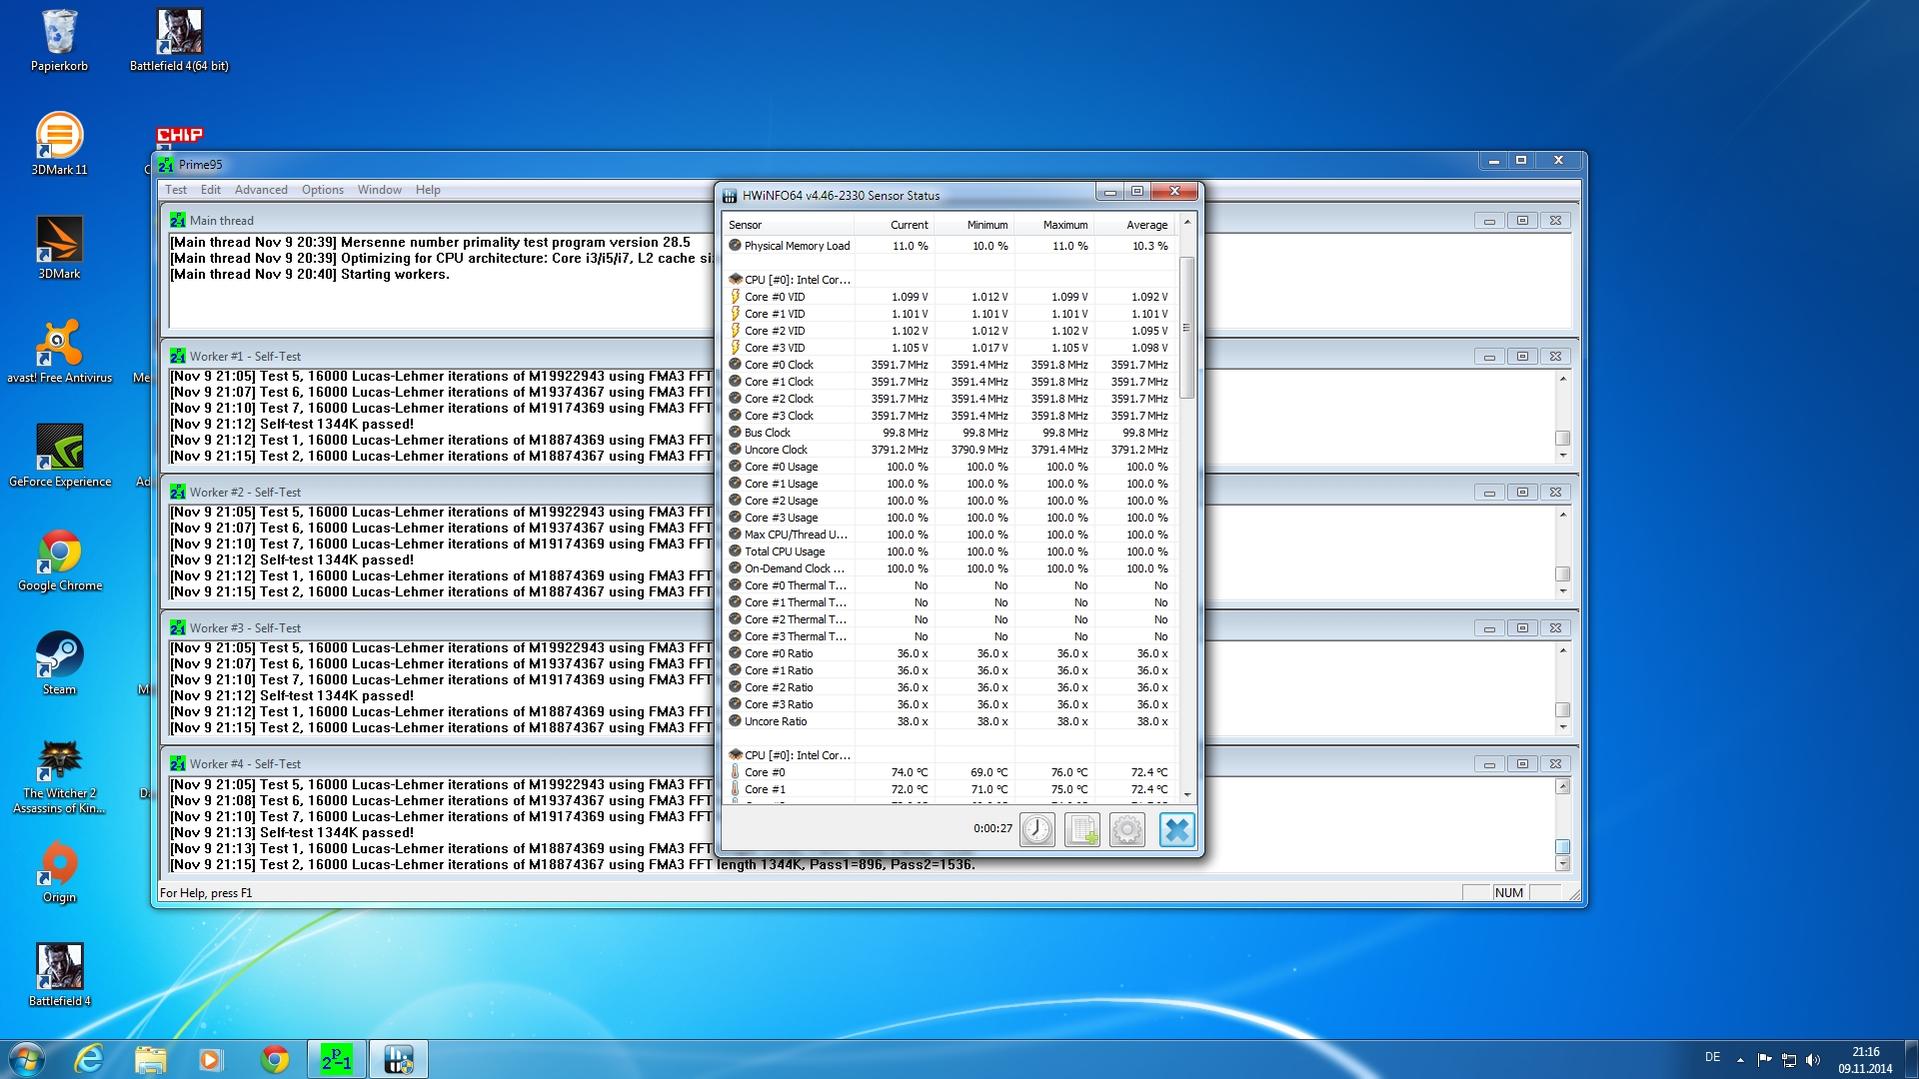Click the Core #0 VID lightning icon
The height and width of the screenshot is (1079, 1919).
pyautogui.click(x=735, y=297)
